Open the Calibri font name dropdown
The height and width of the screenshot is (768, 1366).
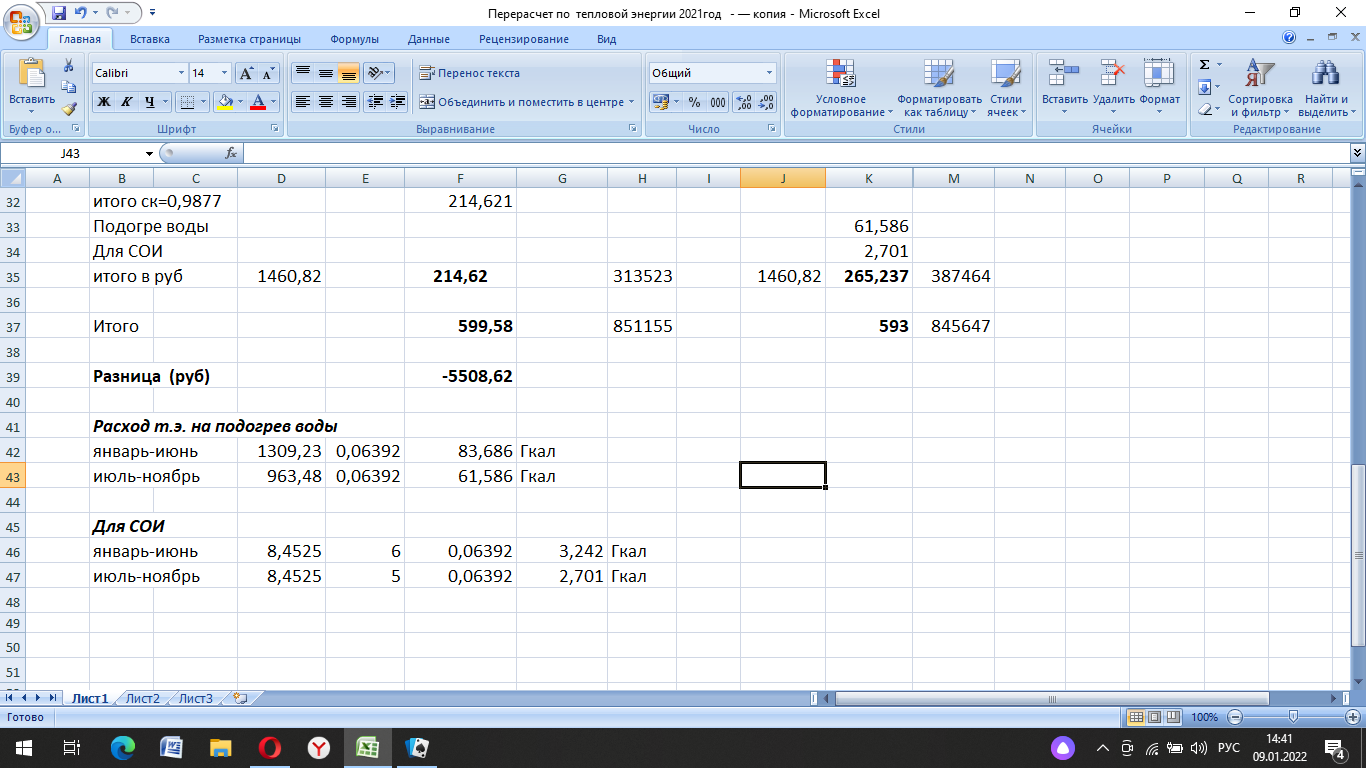click(x=181, y=73)
